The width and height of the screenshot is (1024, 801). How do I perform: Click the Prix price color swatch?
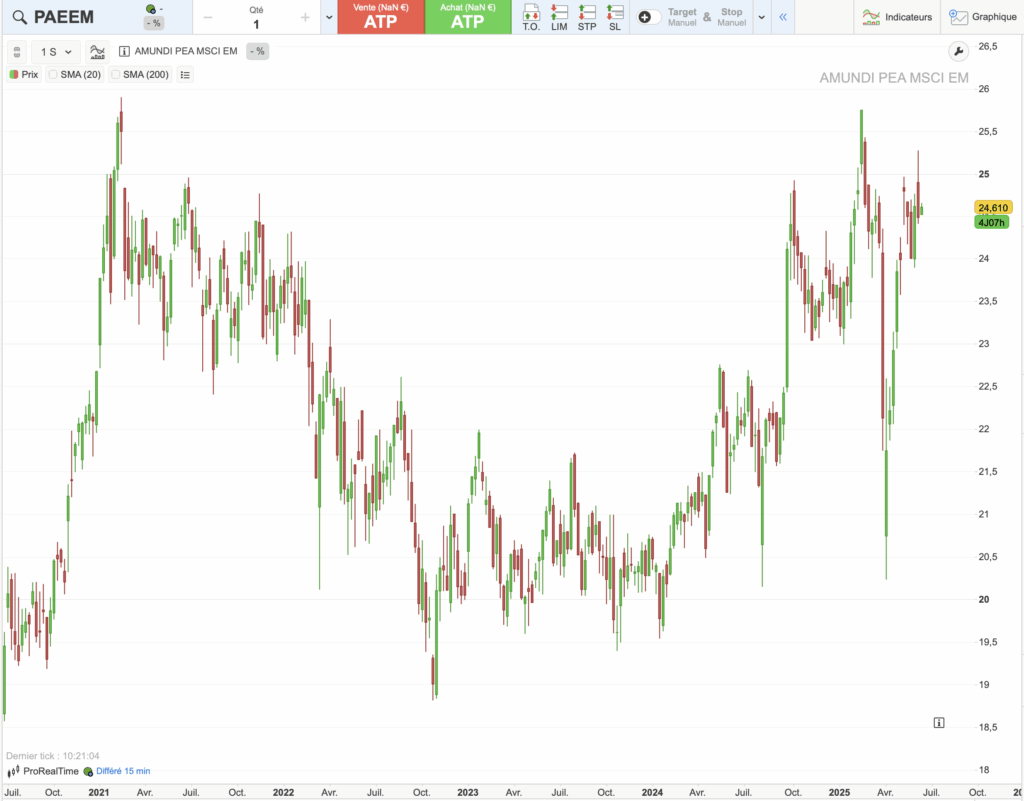click(x=14, y=74)
